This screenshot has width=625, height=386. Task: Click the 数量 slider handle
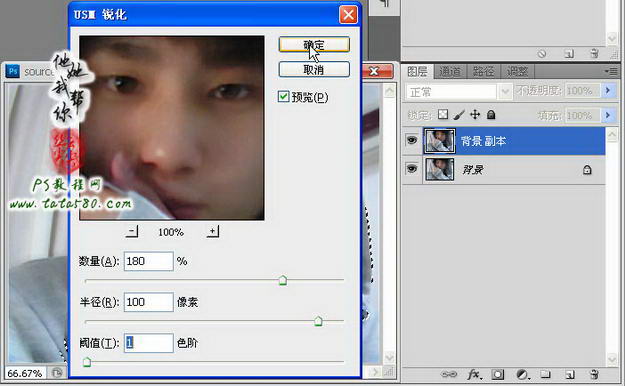click(283, 280)
